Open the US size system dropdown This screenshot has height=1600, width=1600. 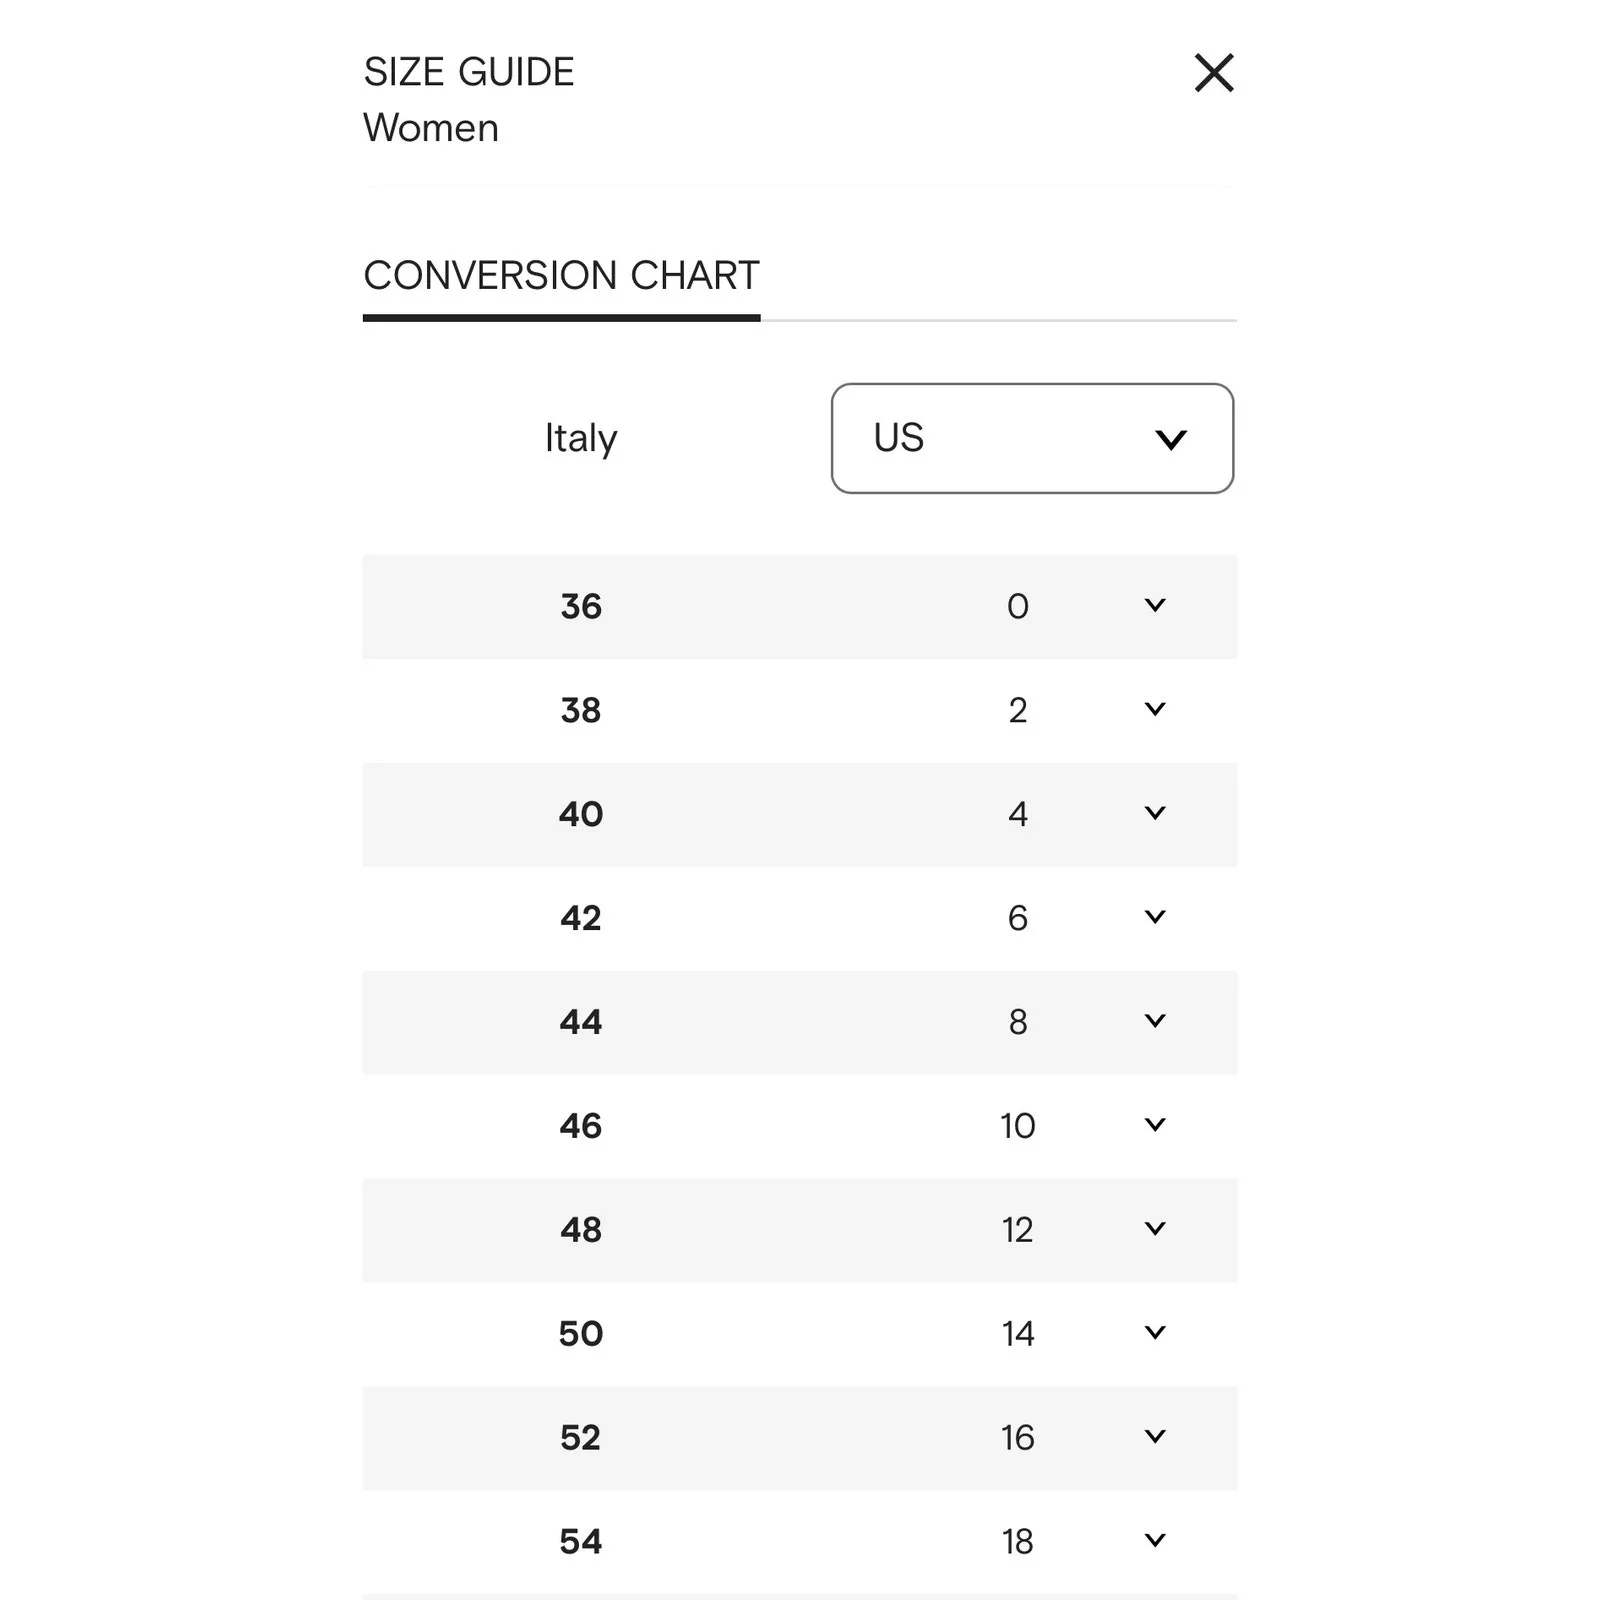click(1032, 438)
